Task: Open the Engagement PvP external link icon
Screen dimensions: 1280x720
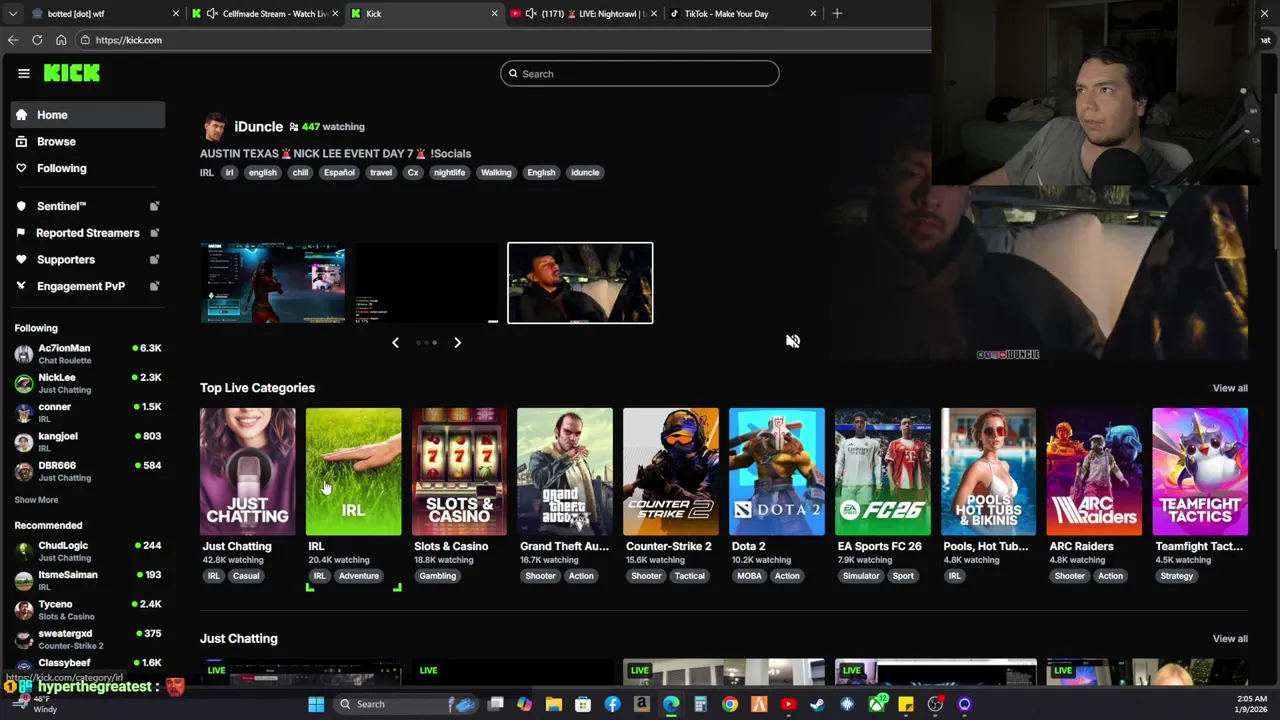Action: [154, 286]
